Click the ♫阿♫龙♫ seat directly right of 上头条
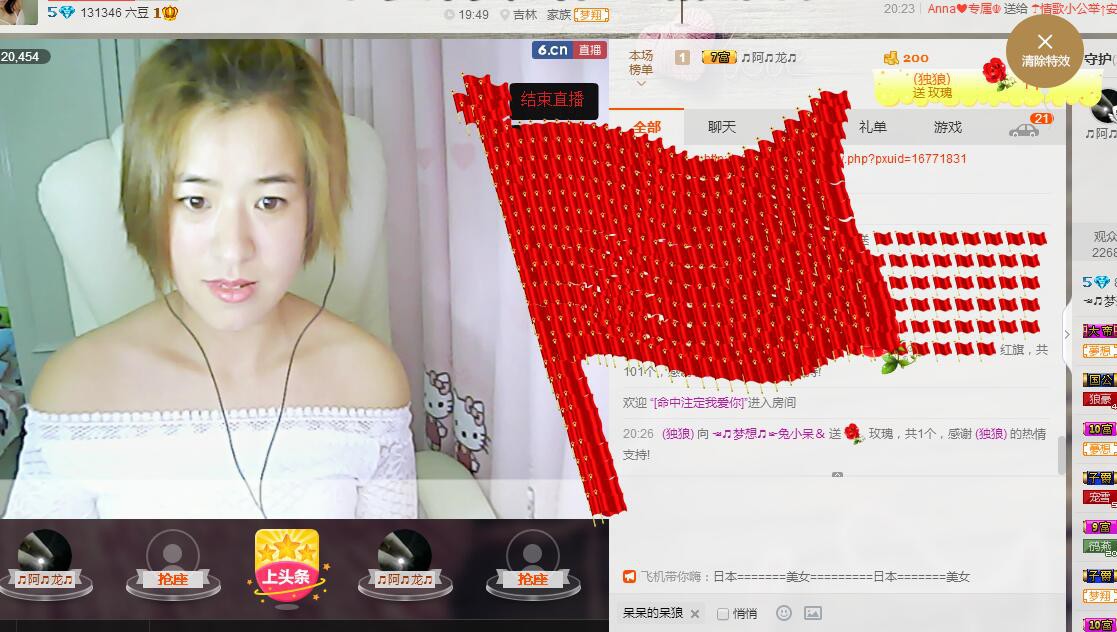The image size is (1117, 632). click(x=405, y=566)
